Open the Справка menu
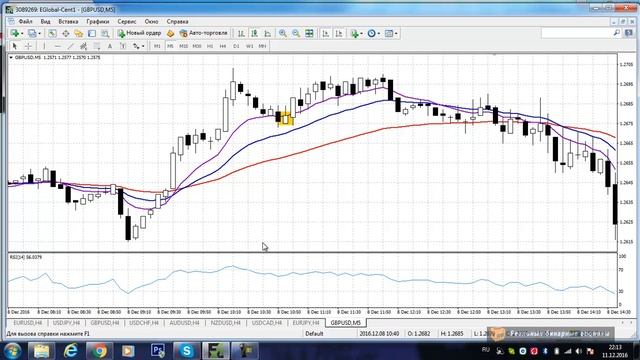 (177, 21)
